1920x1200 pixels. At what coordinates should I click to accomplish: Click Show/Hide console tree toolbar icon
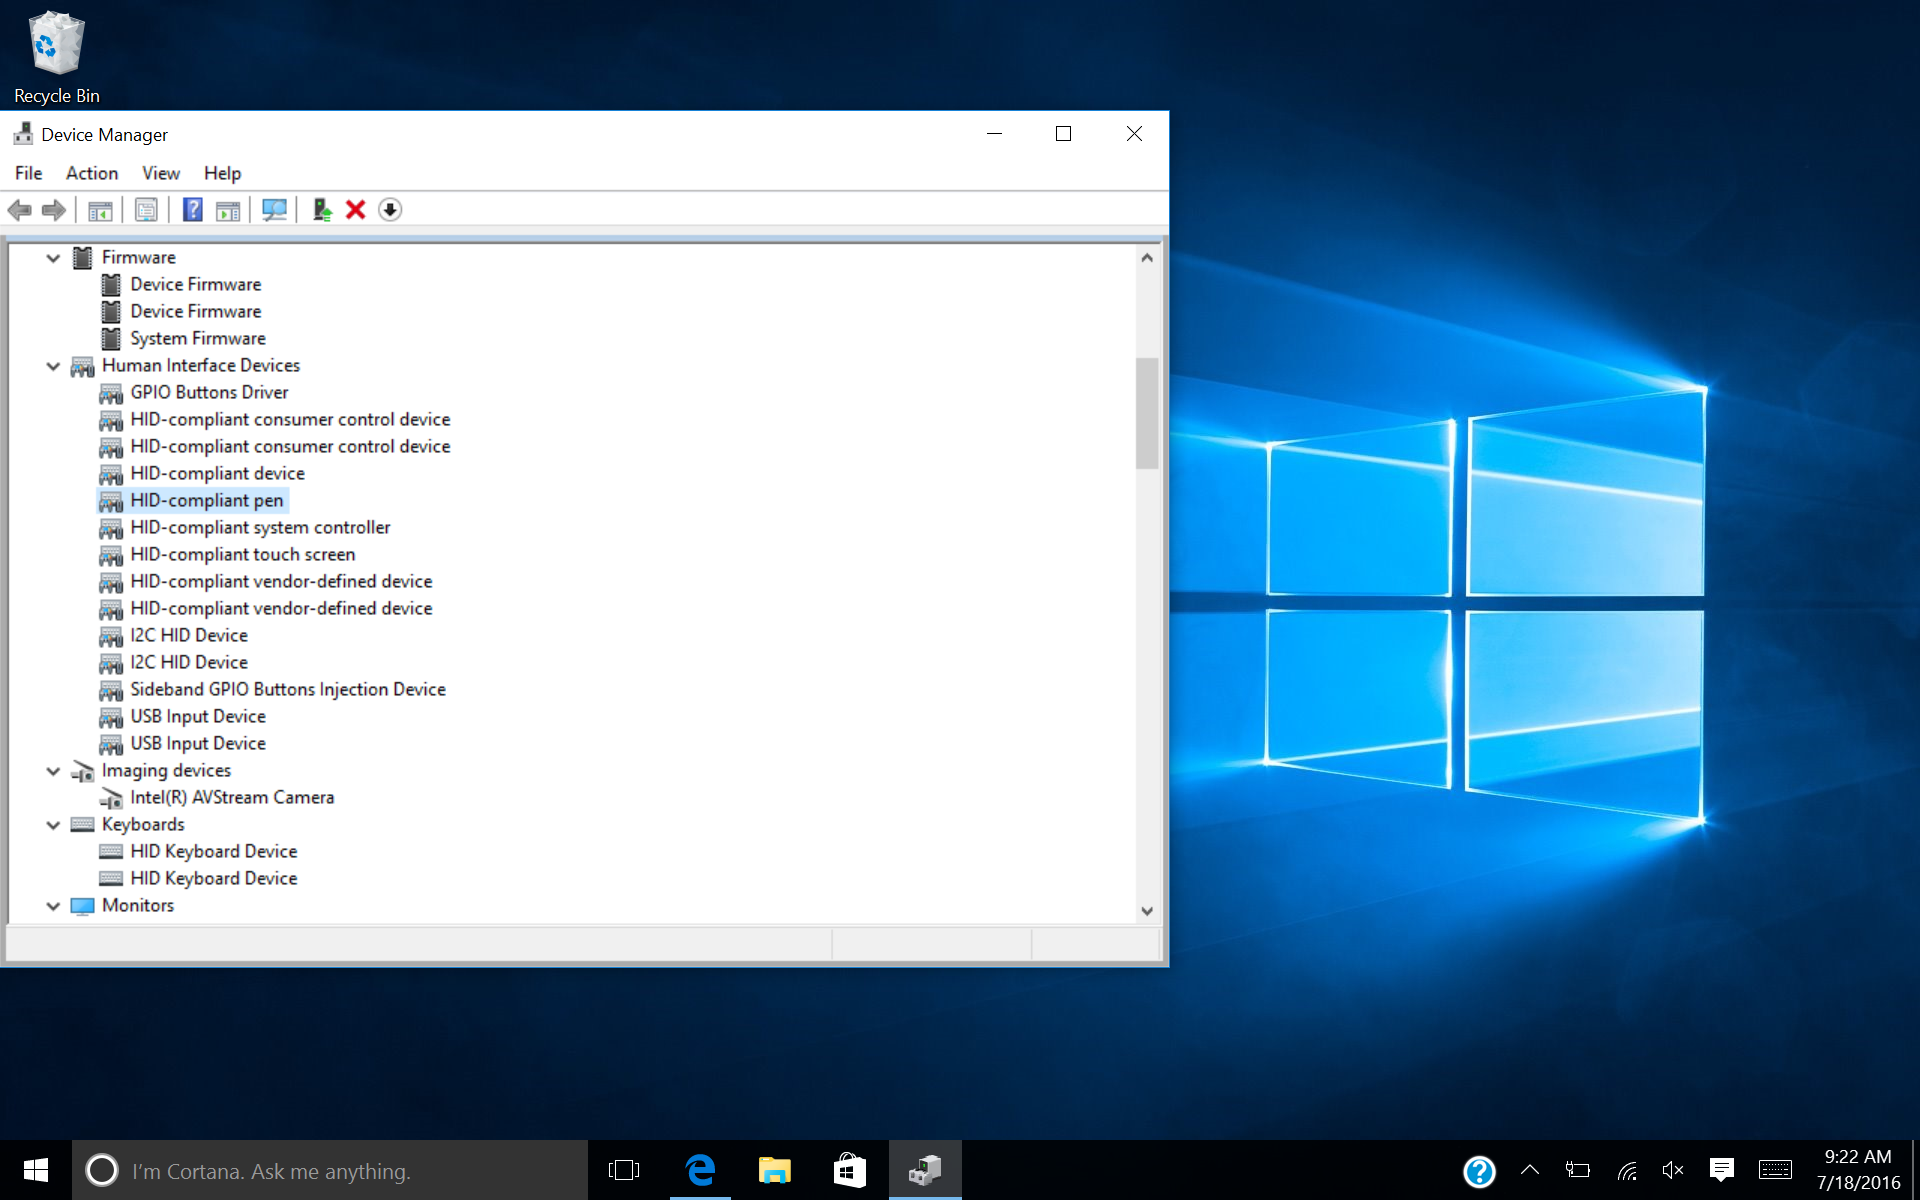(x=100, y=210)
